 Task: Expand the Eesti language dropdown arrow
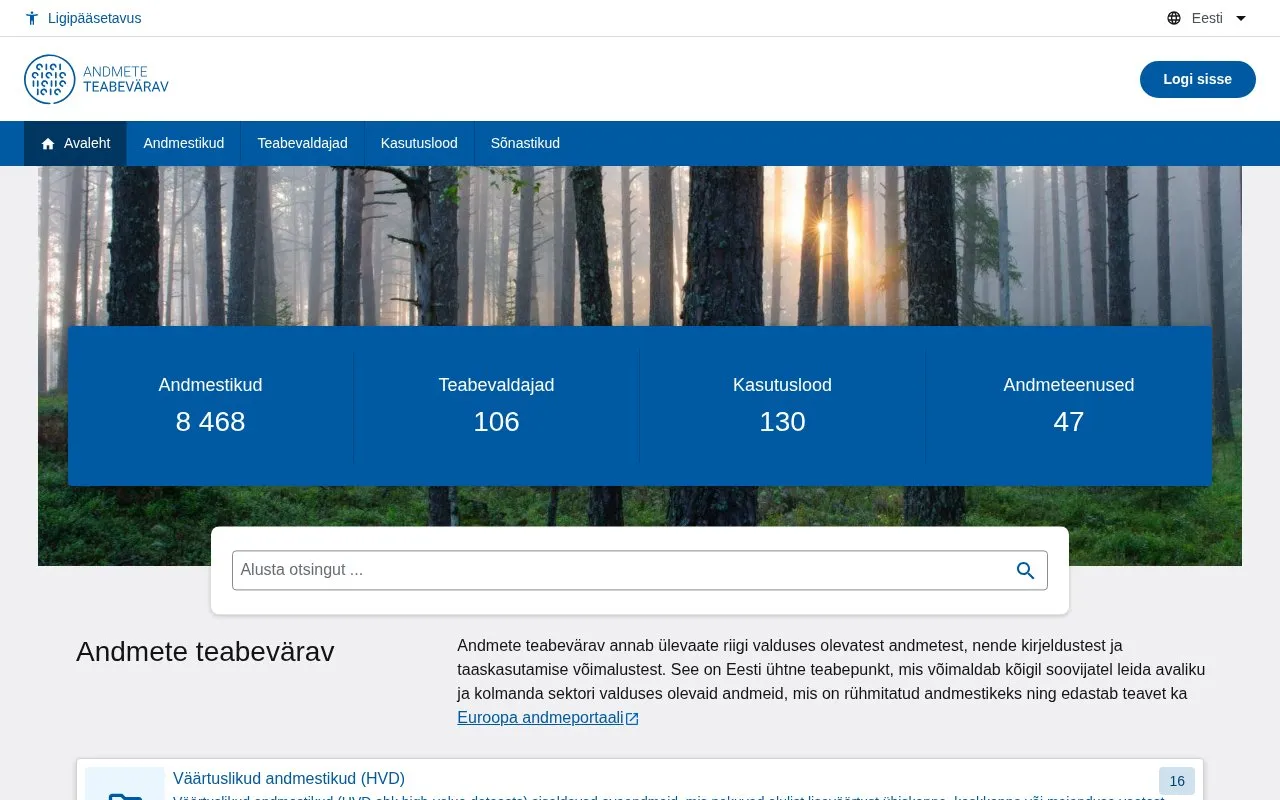pyautogui.click(x=1241, y=18)
